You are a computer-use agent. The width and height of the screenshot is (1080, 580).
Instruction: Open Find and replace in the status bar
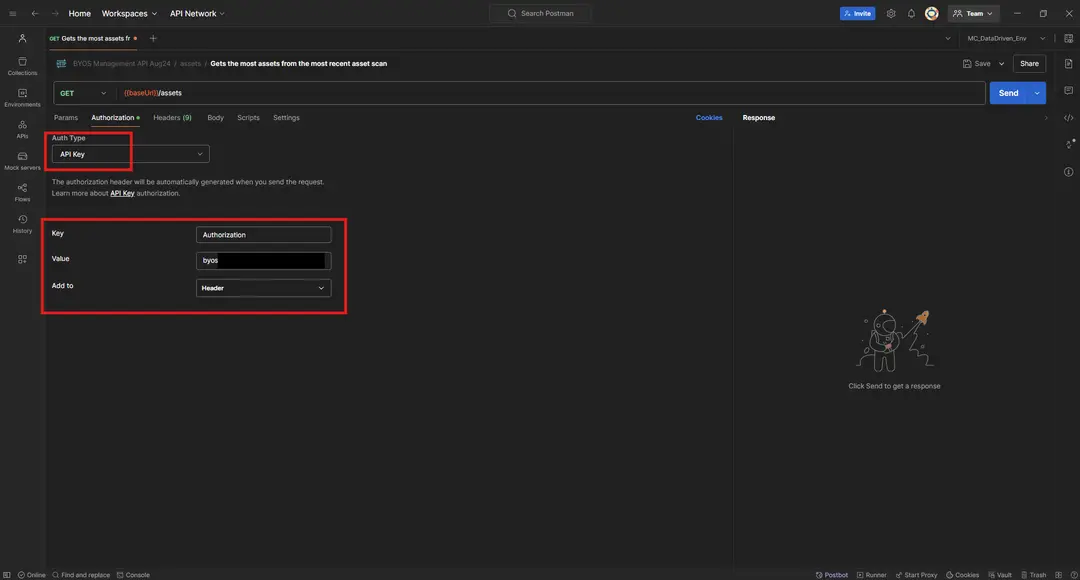coord(81,574)
